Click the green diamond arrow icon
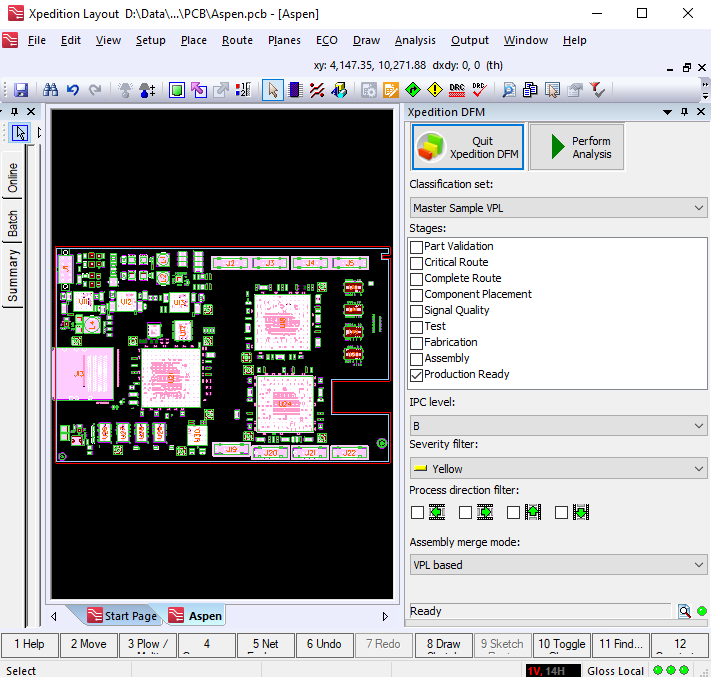The image size is (711, 677). [x=413, y=90]
